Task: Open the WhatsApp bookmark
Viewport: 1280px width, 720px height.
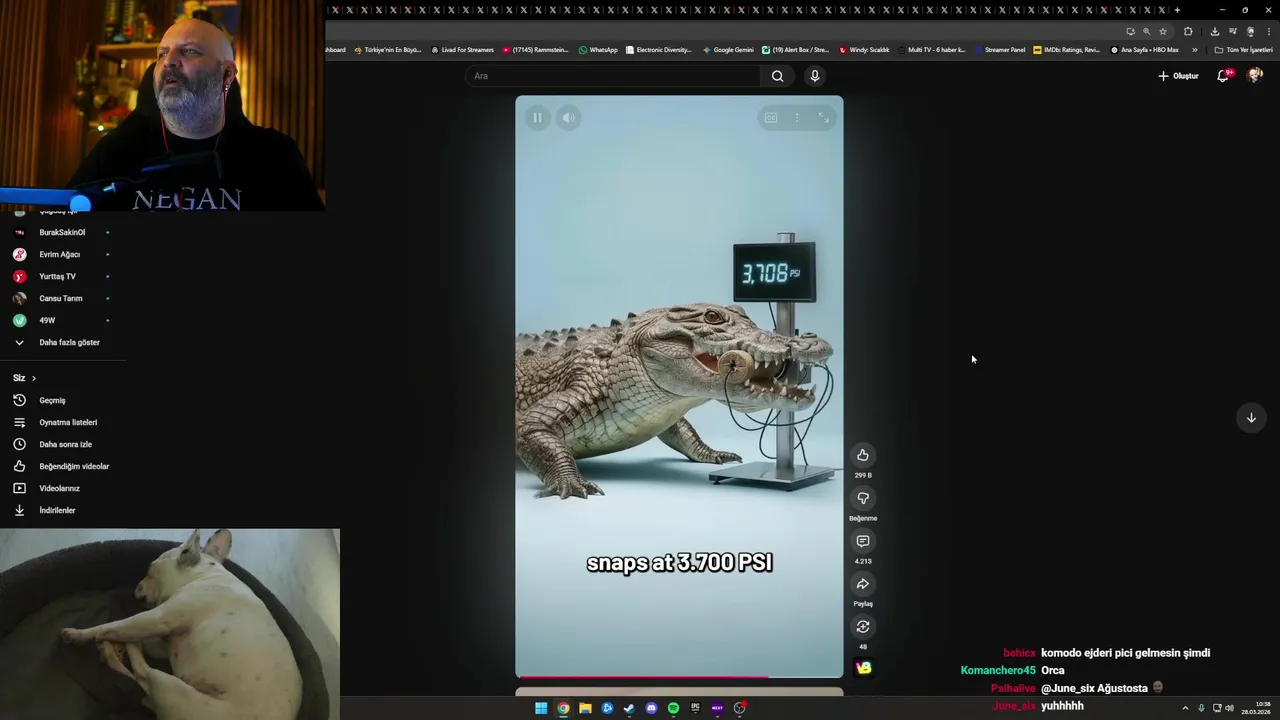Action: (598, 50)
